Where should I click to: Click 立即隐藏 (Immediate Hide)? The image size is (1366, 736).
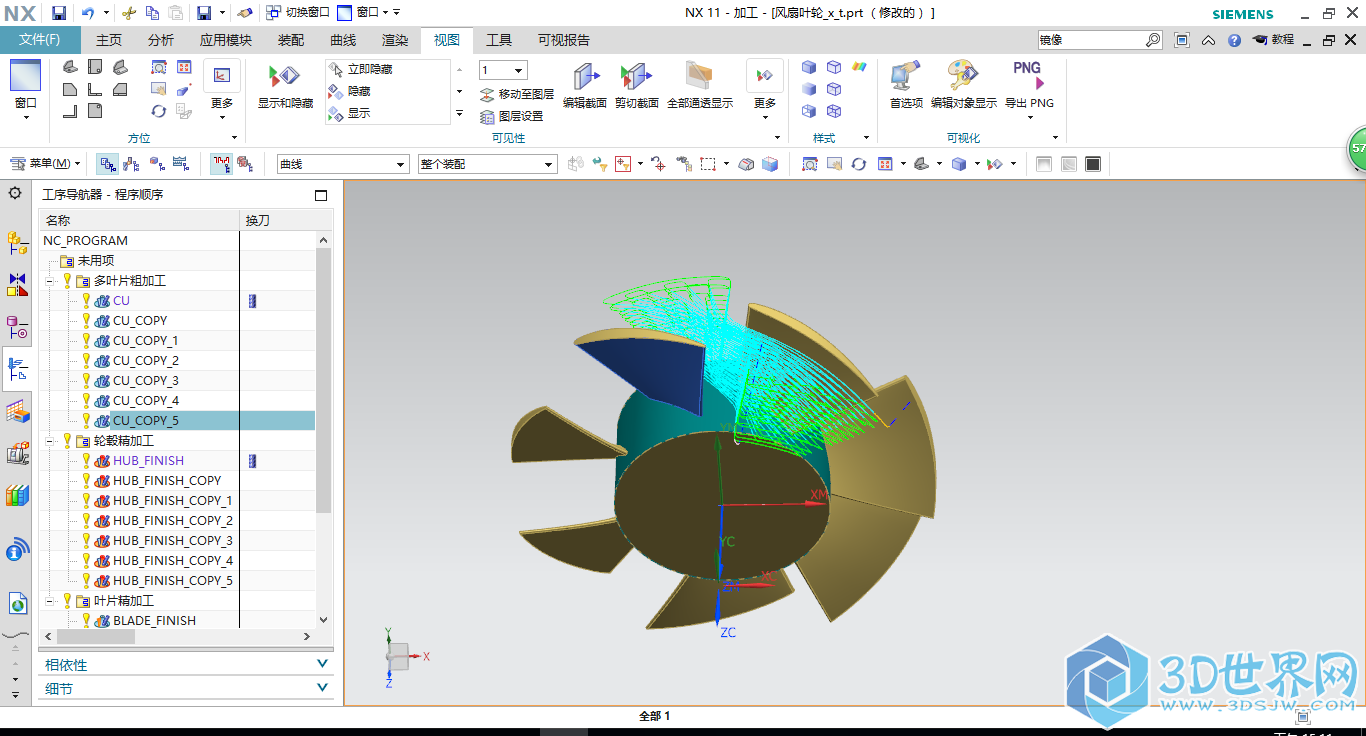[360, 70]
